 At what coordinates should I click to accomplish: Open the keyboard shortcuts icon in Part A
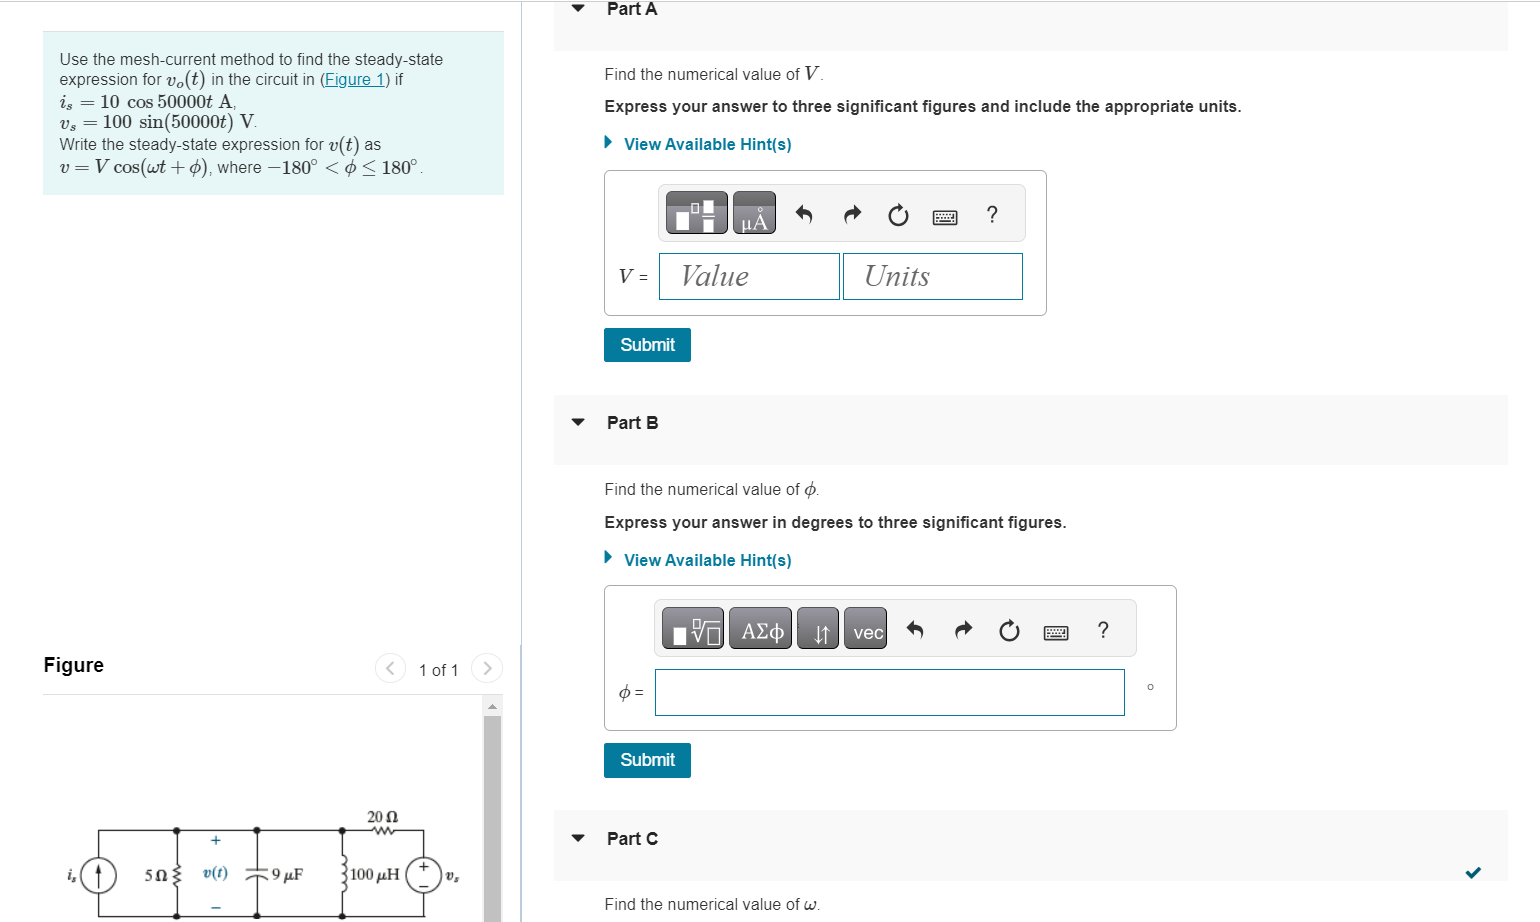944,215
